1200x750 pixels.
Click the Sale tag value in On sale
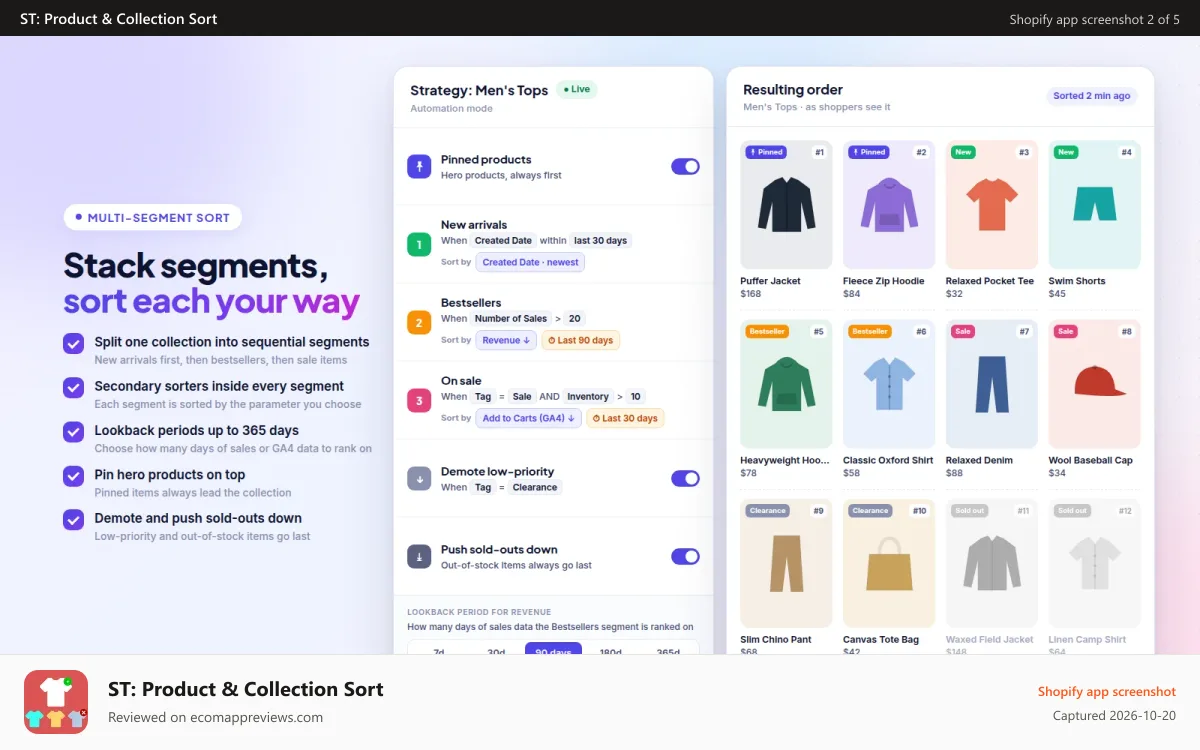[522, 397]
